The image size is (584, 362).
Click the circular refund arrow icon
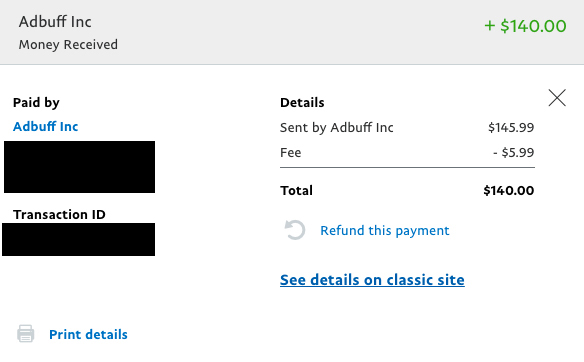(295, 230)
